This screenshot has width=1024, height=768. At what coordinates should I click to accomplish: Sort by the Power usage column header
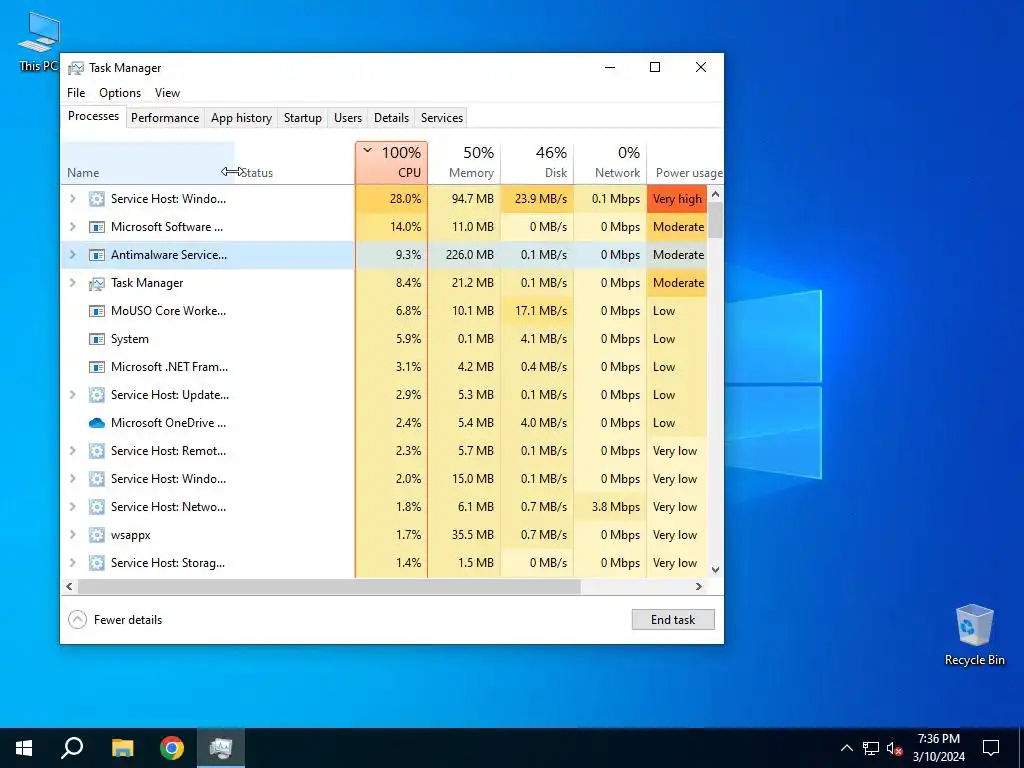[x=685, y=163]
